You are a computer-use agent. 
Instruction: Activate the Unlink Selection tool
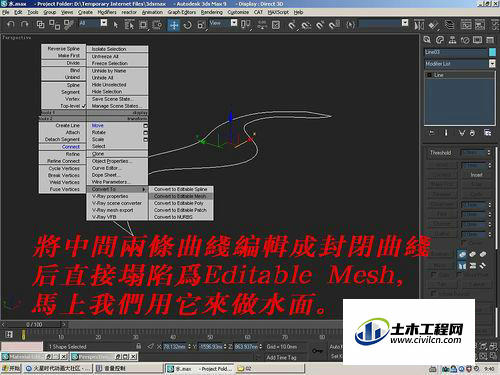pyautogui.click(x=54, y=24)
